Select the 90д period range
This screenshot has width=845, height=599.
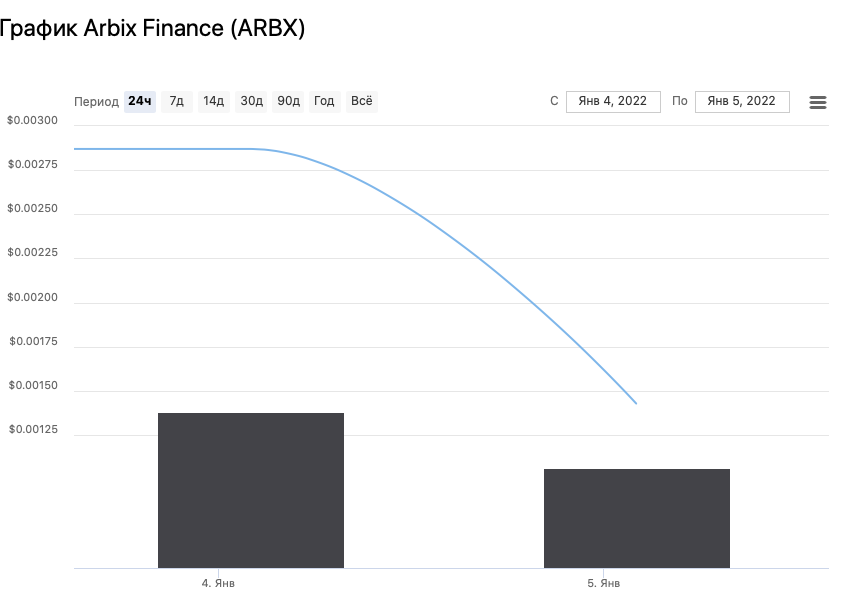[x=288, y=101]
